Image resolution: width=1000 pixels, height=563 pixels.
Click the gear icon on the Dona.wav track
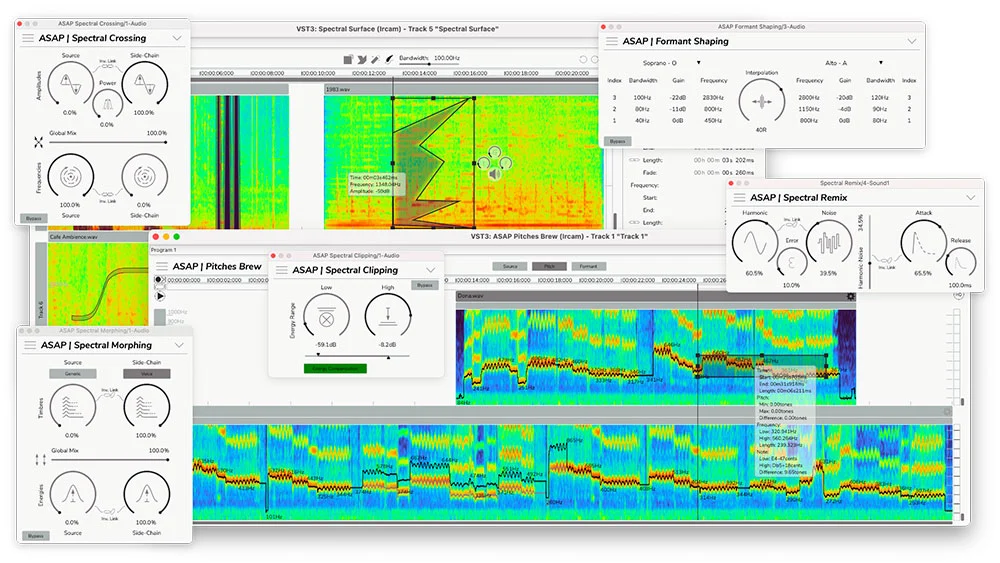click(851, 296)
